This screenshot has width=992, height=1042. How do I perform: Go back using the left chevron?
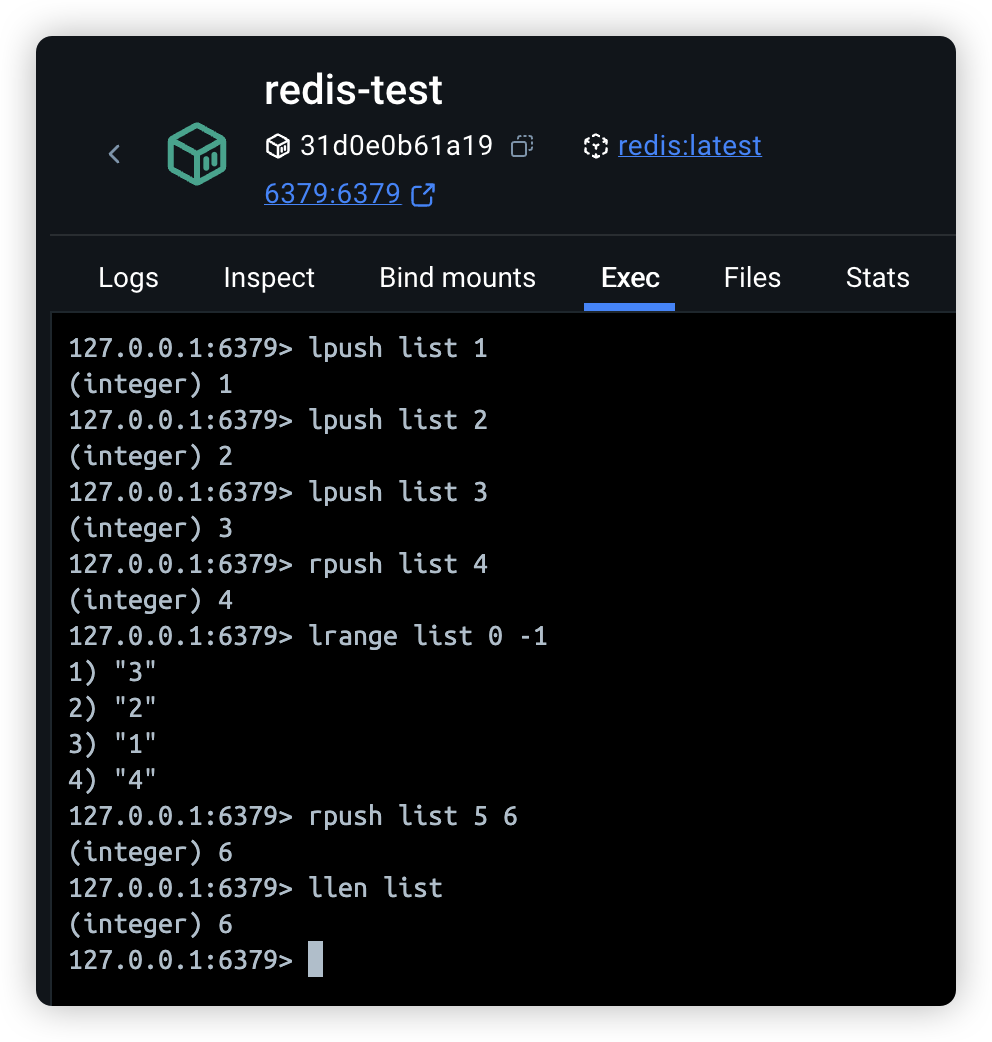(114, 154)
